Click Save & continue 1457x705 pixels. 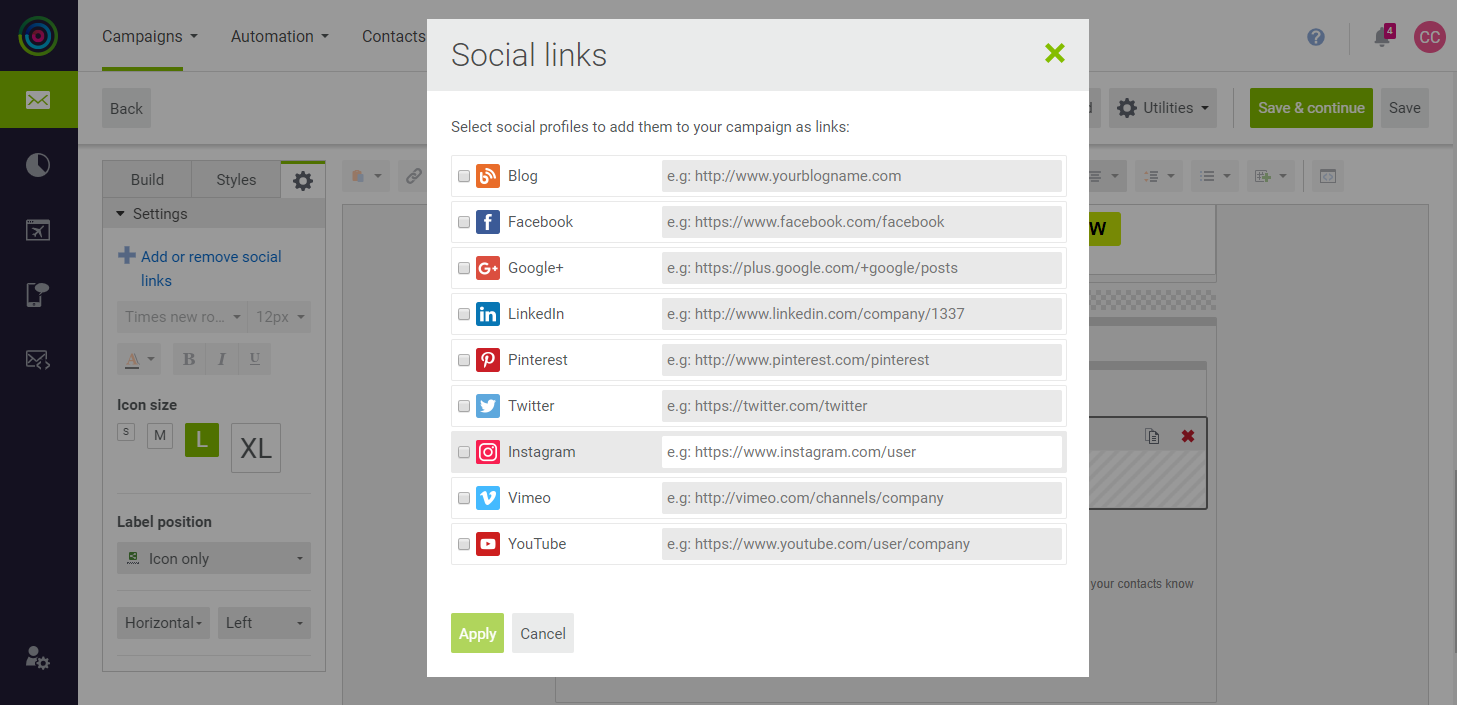click(x=1311, y=108)
